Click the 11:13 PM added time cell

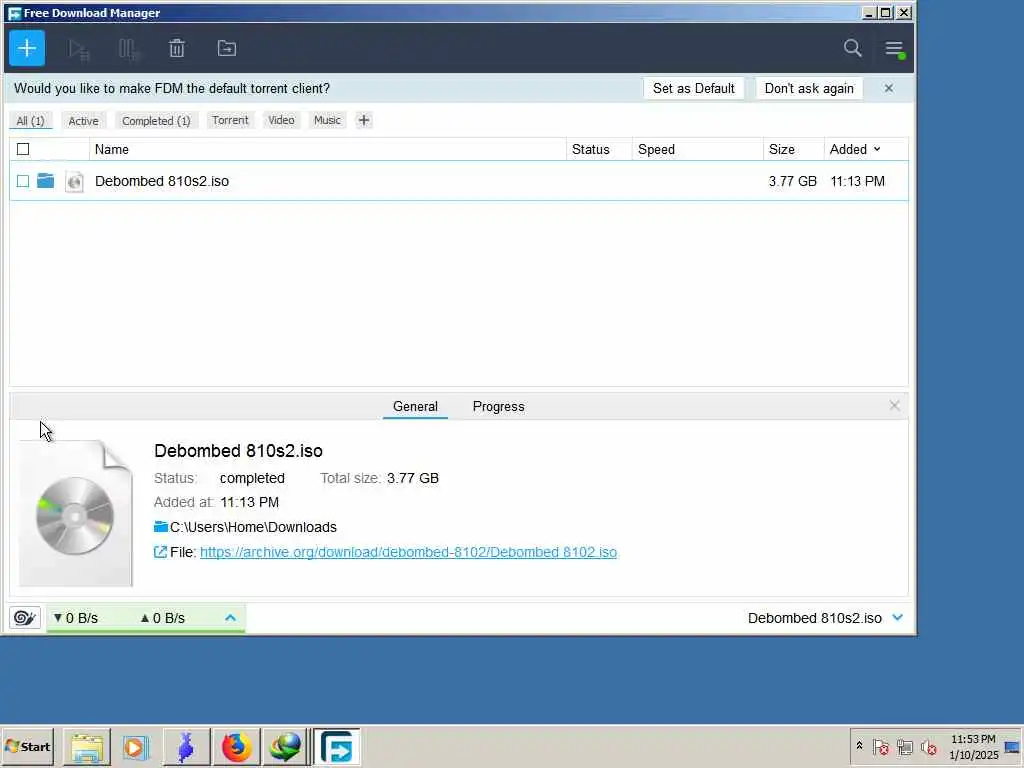coord(857,181)
